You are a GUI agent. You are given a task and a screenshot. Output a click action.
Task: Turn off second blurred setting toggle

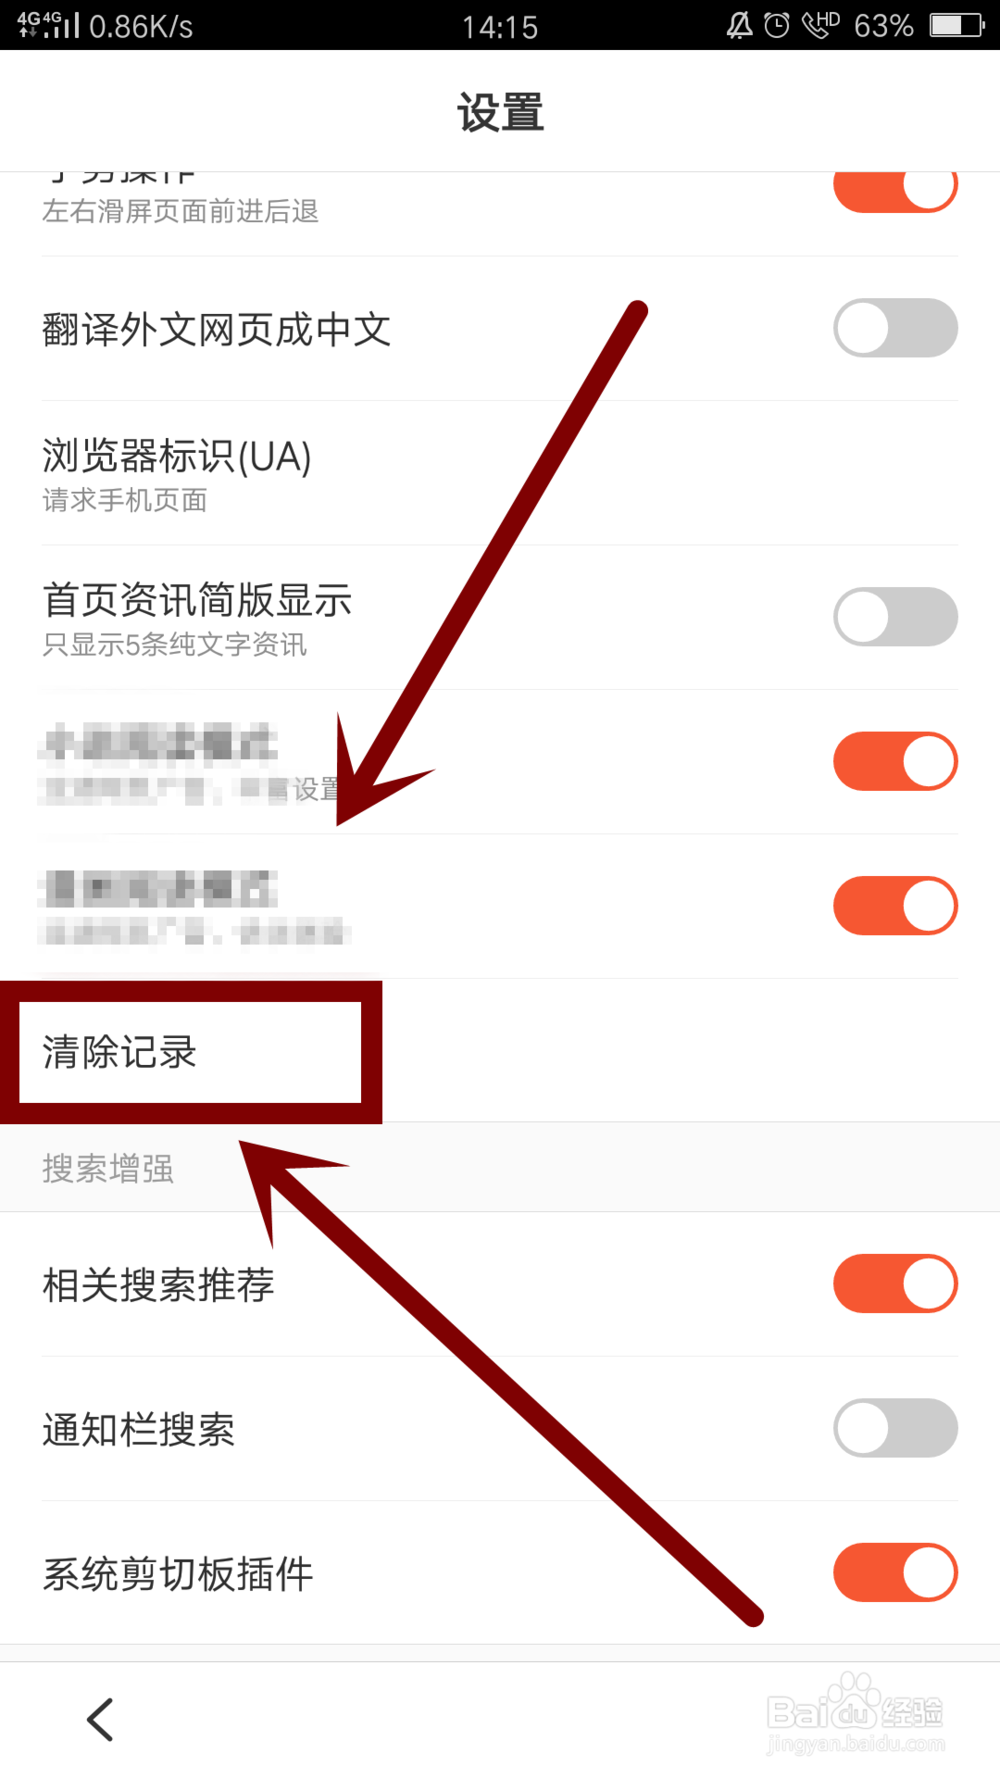[896, 906]
